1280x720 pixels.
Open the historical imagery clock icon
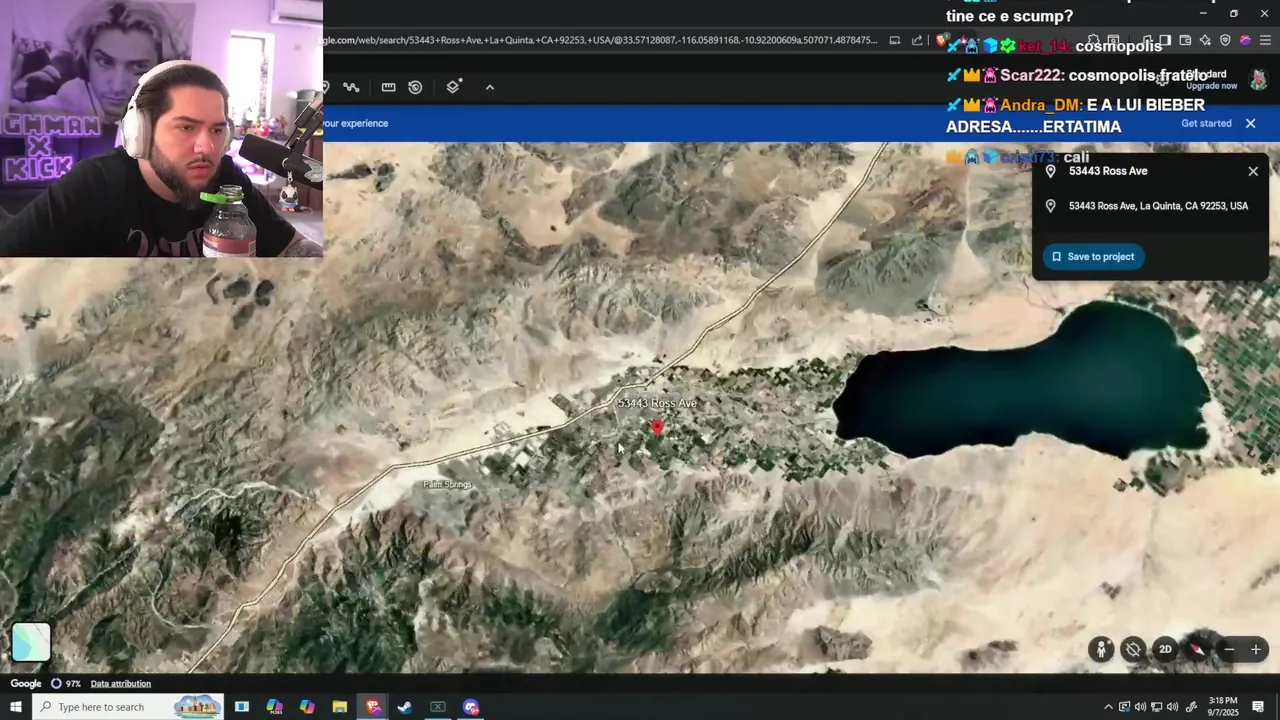click(x=415, y=87)
